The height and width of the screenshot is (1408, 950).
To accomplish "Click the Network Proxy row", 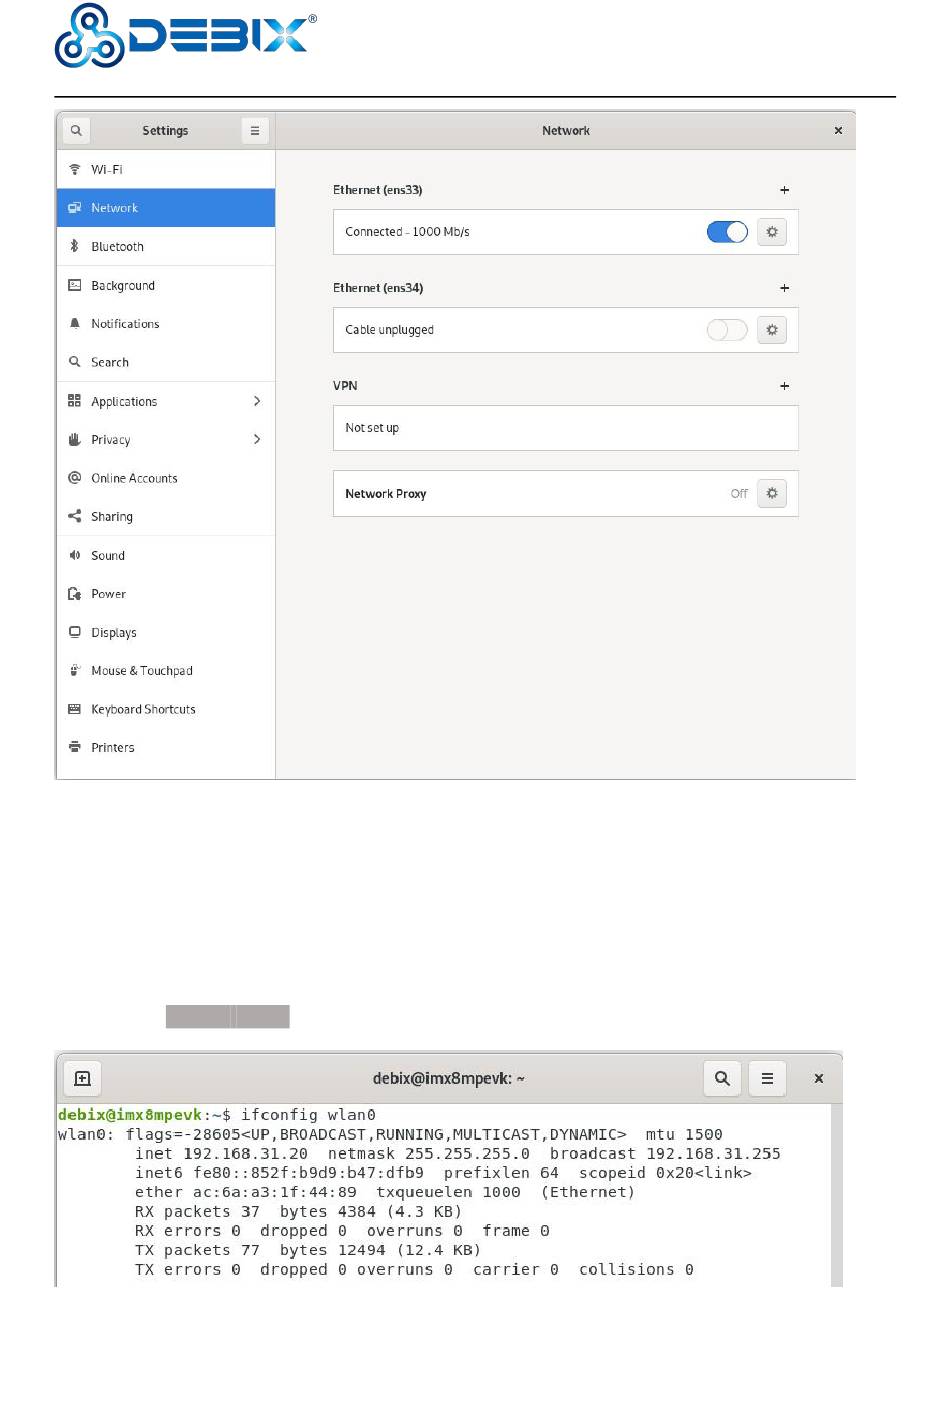I will click(x=566, y=494).
